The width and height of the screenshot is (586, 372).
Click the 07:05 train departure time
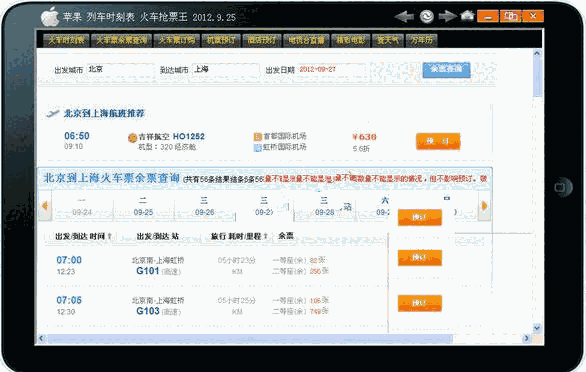pos(69,300)
